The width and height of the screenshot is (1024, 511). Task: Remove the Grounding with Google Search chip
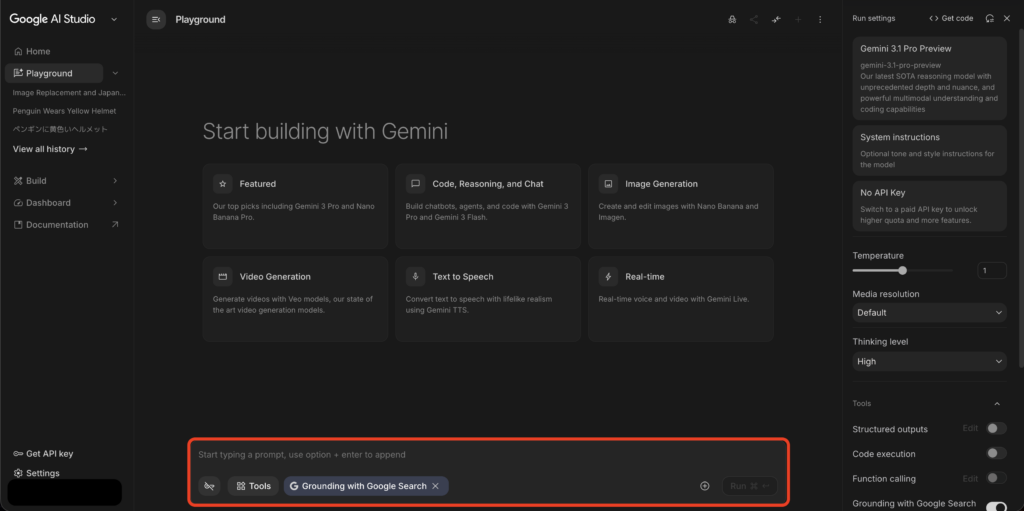tap(435, 486)
